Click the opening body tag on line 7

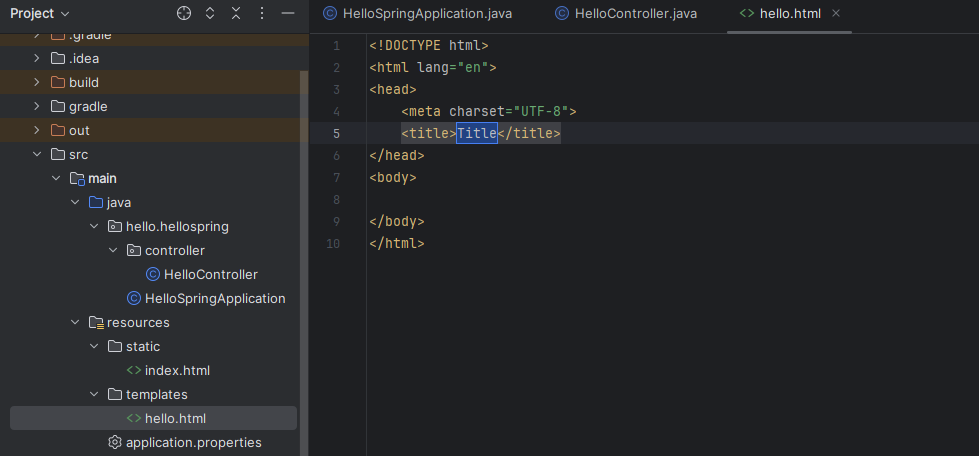(393, 177)
